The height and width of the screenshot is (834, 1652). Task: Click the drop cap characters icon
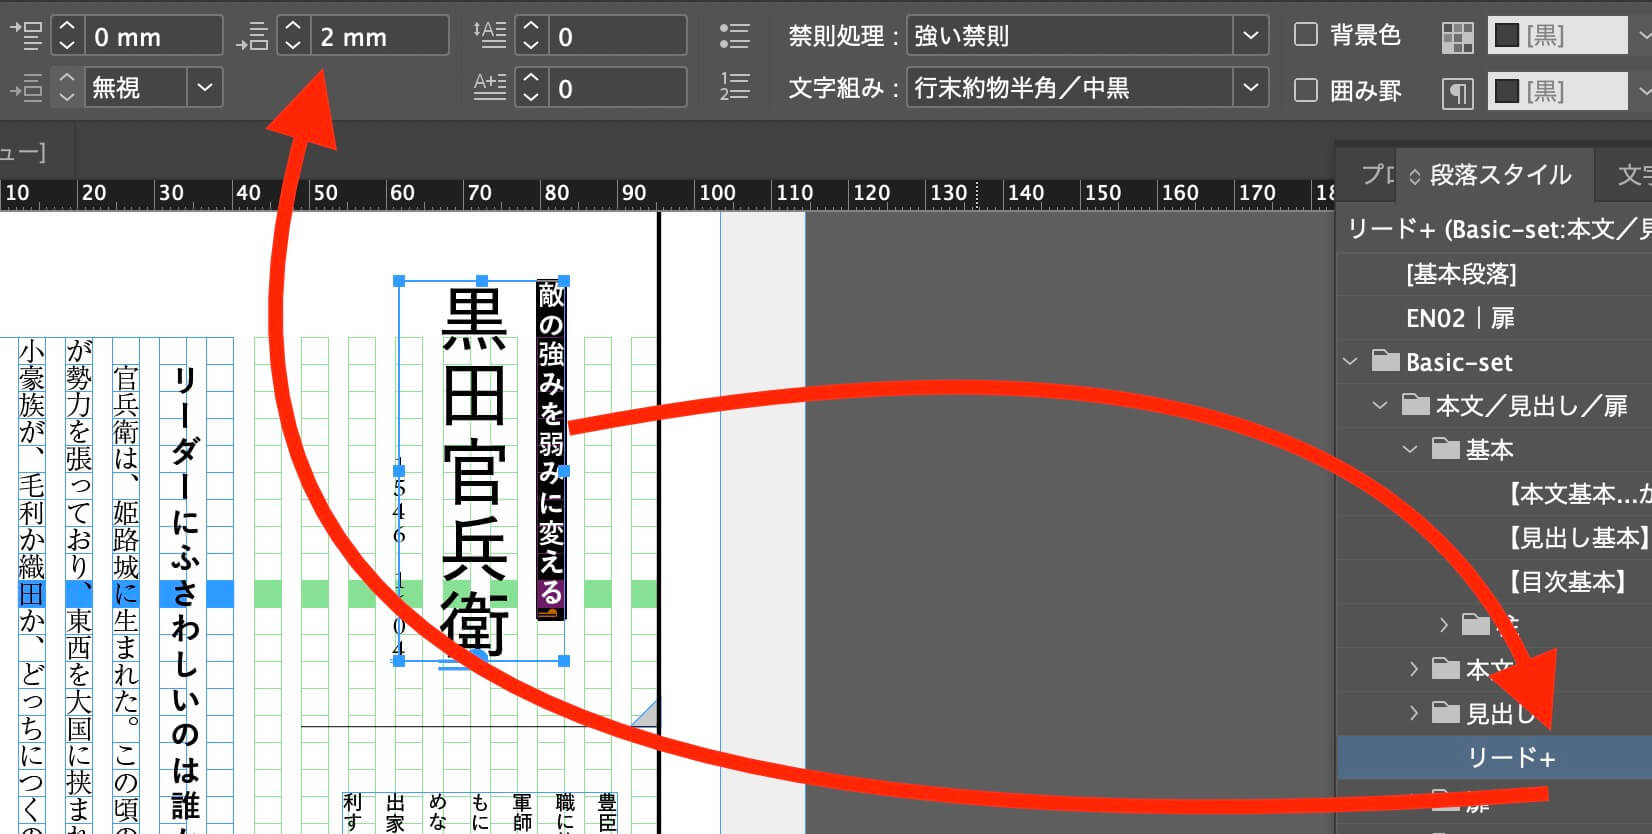coord(489,88)
